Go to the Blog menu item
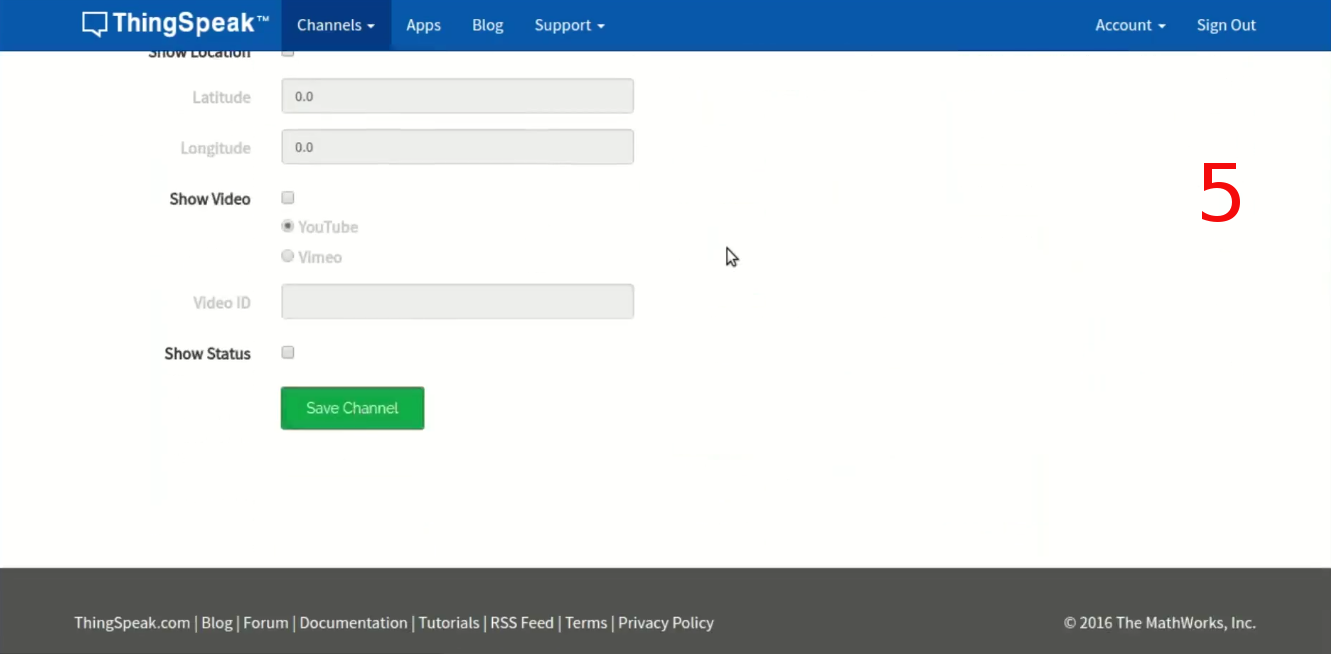Screen dimensions: 1331x654 pyautogui.click(x=487, y=25)
